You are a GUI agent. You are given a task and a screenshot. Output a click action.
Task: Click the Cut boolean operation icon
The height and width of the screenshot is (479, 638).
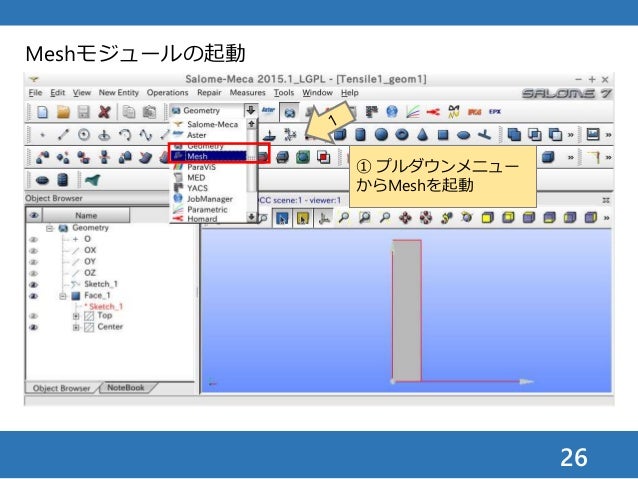[x=555, y=134]
